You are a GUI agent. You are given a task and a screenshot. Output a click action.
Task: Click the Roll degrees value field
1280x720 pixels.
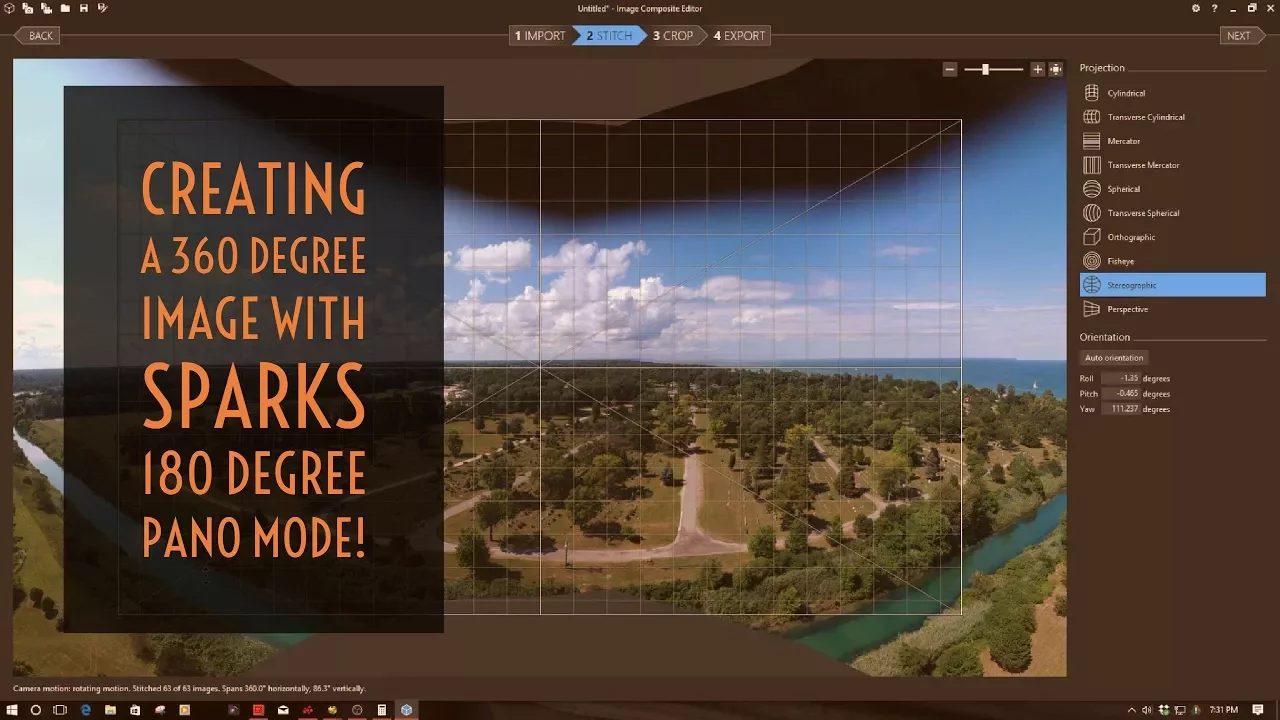coord(1121,379)
